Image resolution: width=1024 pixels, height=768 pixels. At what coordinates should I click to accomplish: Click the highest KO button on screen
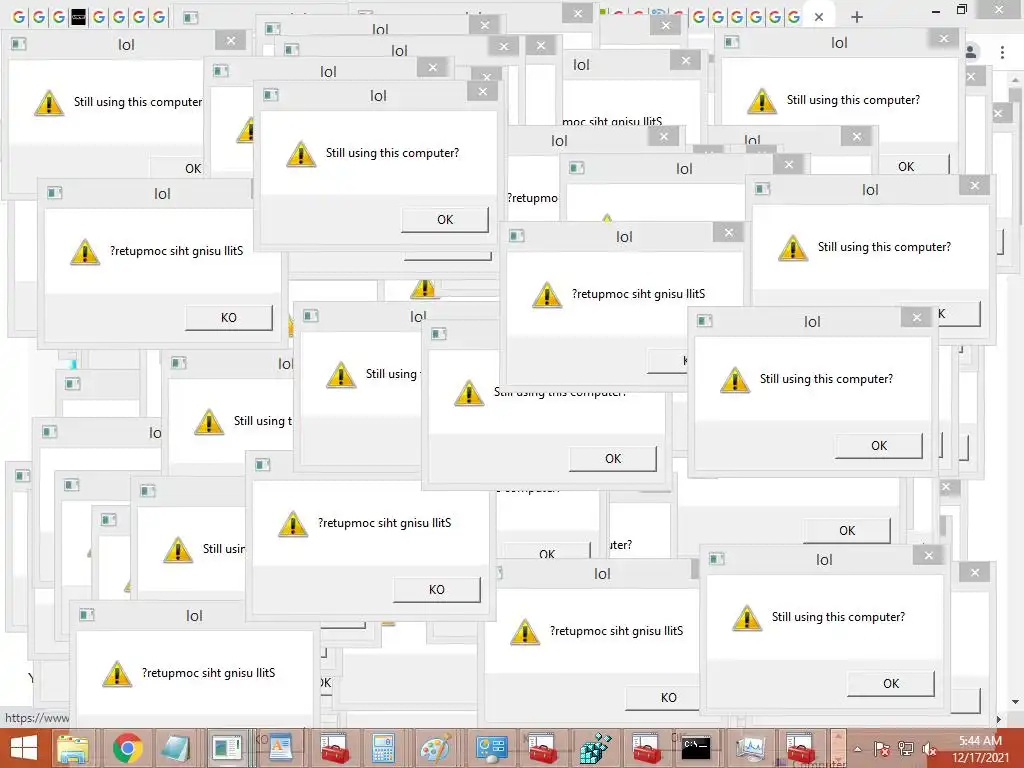[229, 317]
